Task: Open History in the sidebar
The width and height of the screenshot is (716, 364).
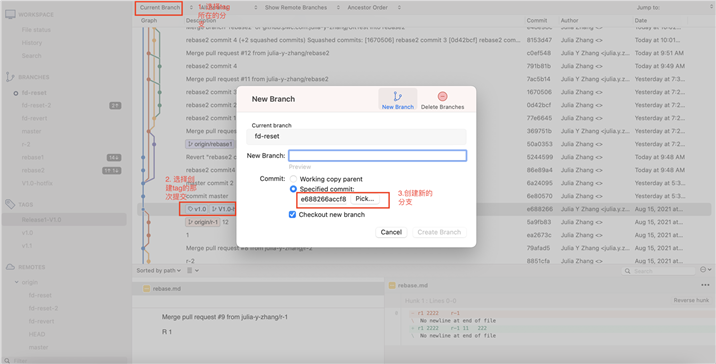Action: click(x=32, y=42)
